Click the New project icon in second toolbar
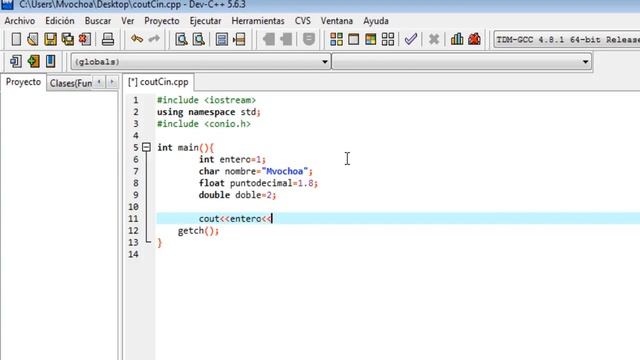 coord(16,61)
